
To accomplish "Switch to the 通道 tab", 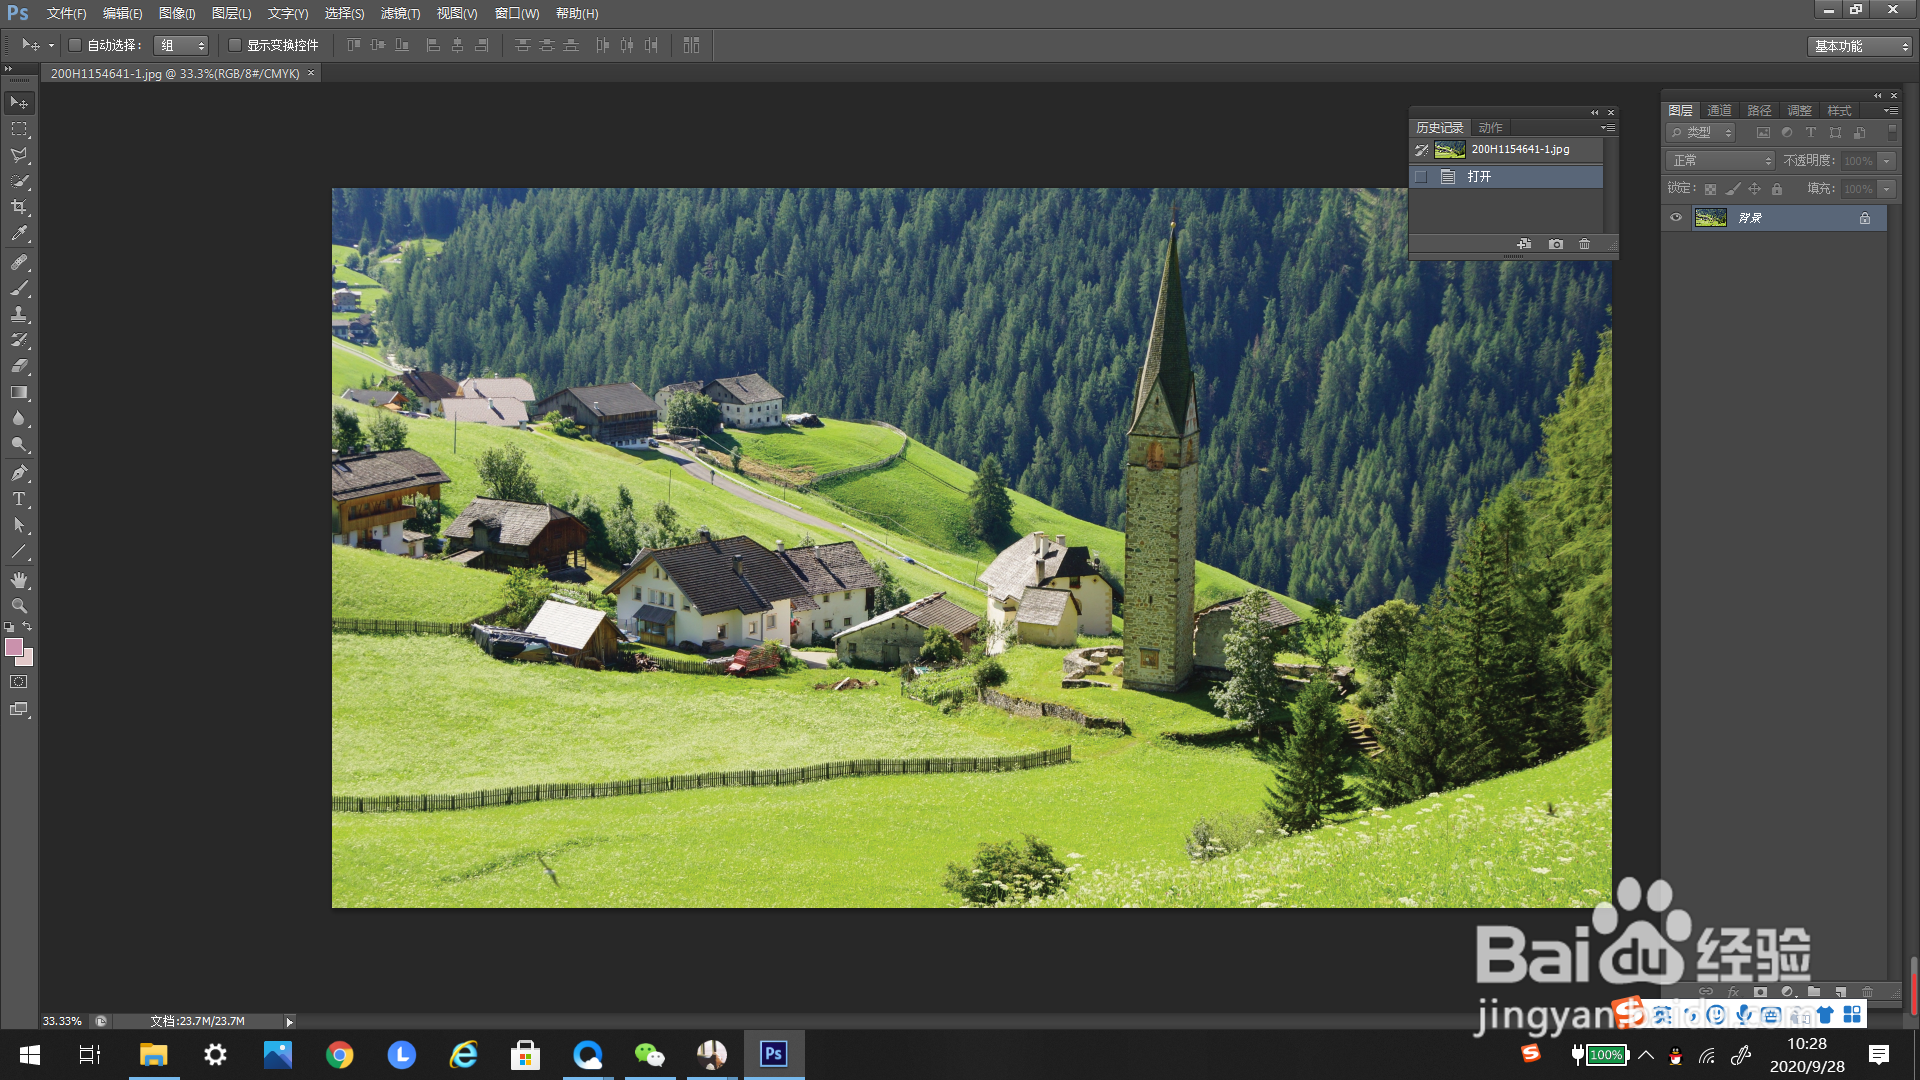I will click(1719, 110).
